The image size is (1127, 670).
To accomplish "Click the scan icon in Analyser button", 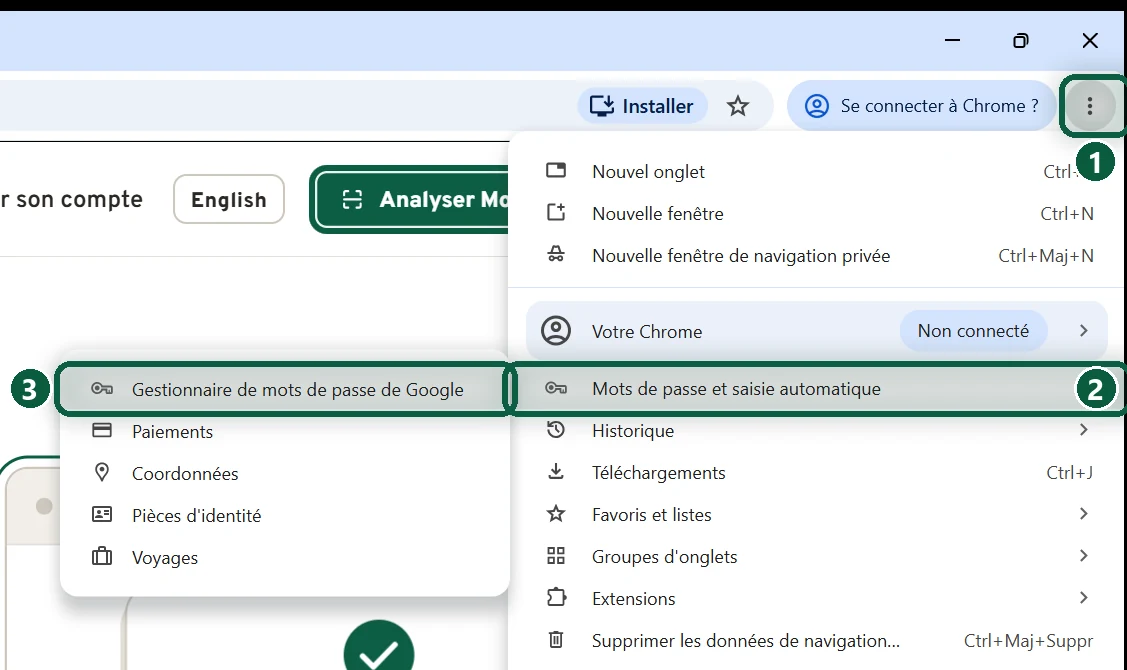I will [351, 199].
